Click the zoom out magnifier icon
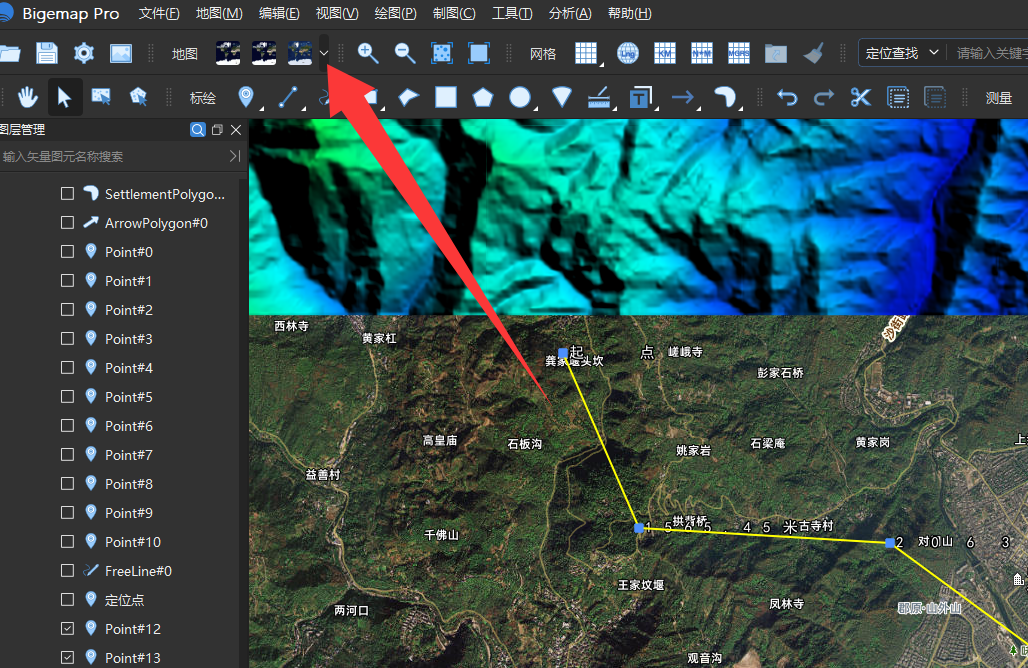Image resolution: width=1028 pixels, height=668 pixels. 405,53
